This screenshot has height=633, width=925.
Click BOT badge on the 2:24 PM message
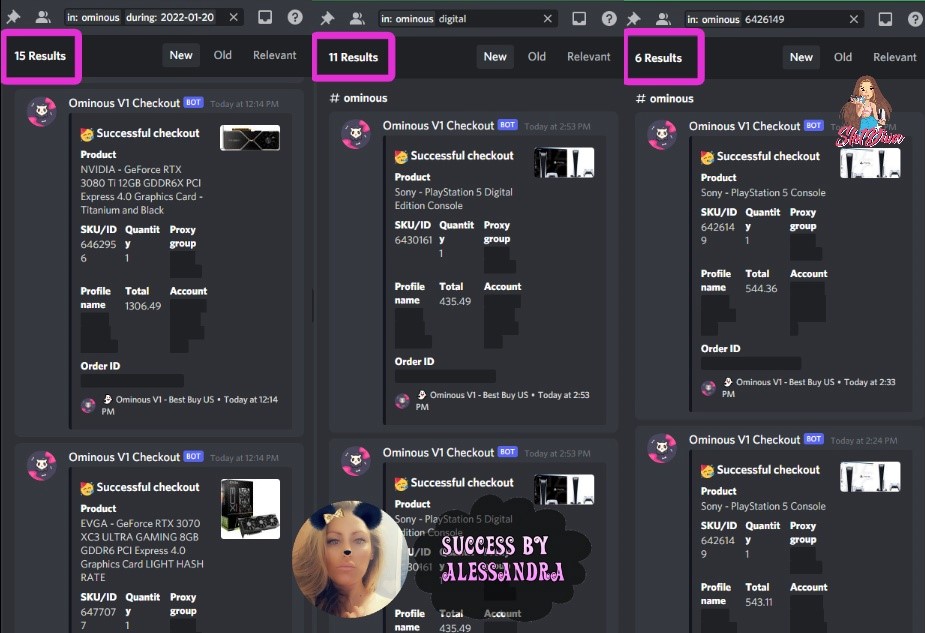click(814, 438)
